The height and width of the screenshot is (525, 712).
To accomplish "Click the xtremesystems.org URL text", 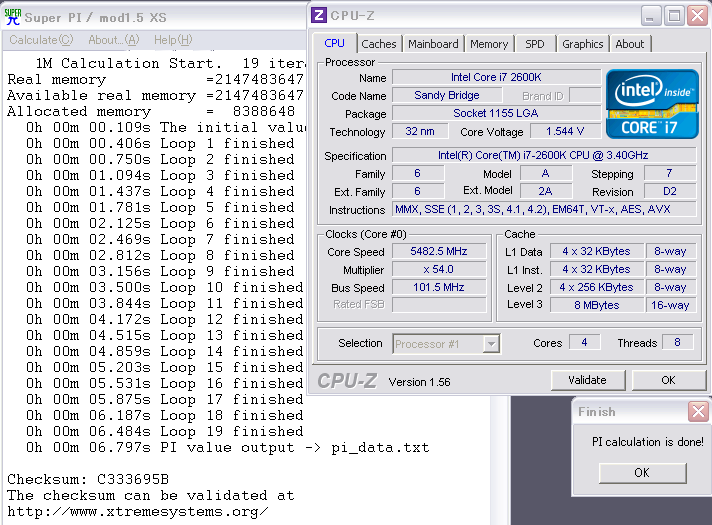I will click(x=138, y=512).
